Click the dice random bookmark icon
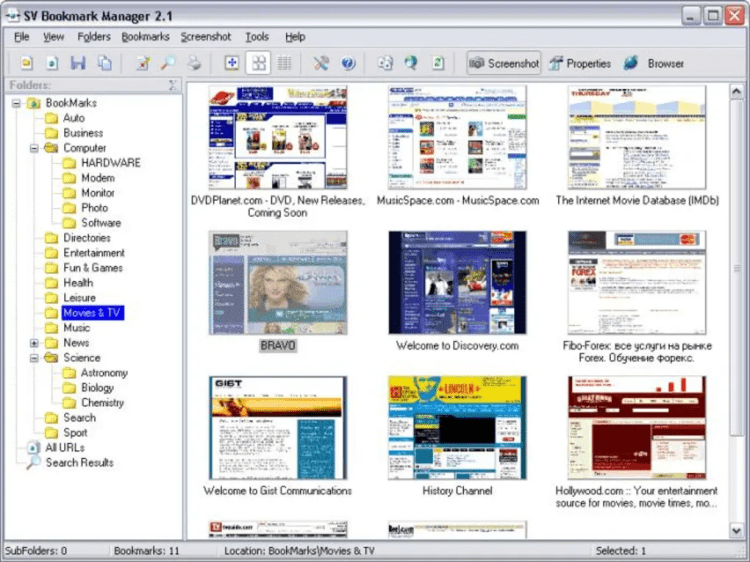The height and width of the screenshot is (562, 750). [385, 63]
